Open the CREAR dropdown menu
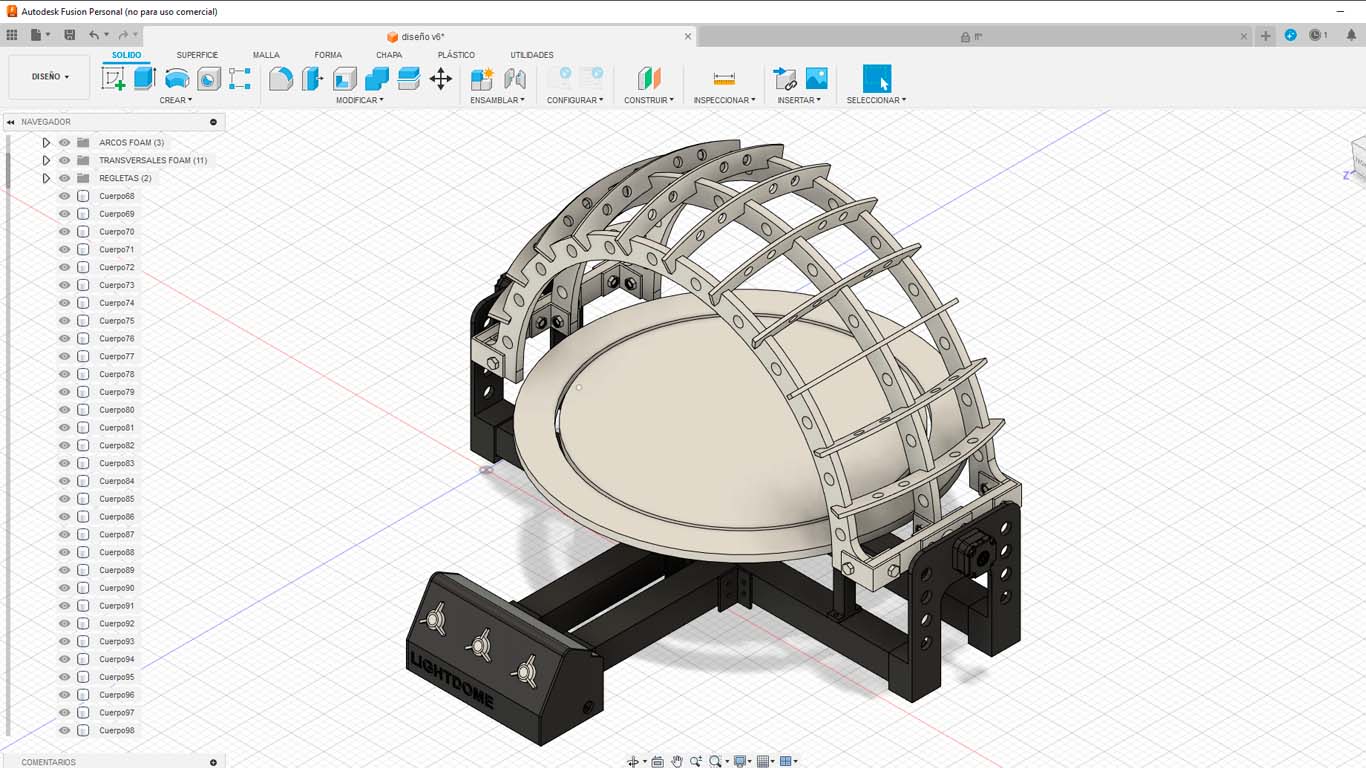Screen dimensions: 1366x768 coord(176,100)
